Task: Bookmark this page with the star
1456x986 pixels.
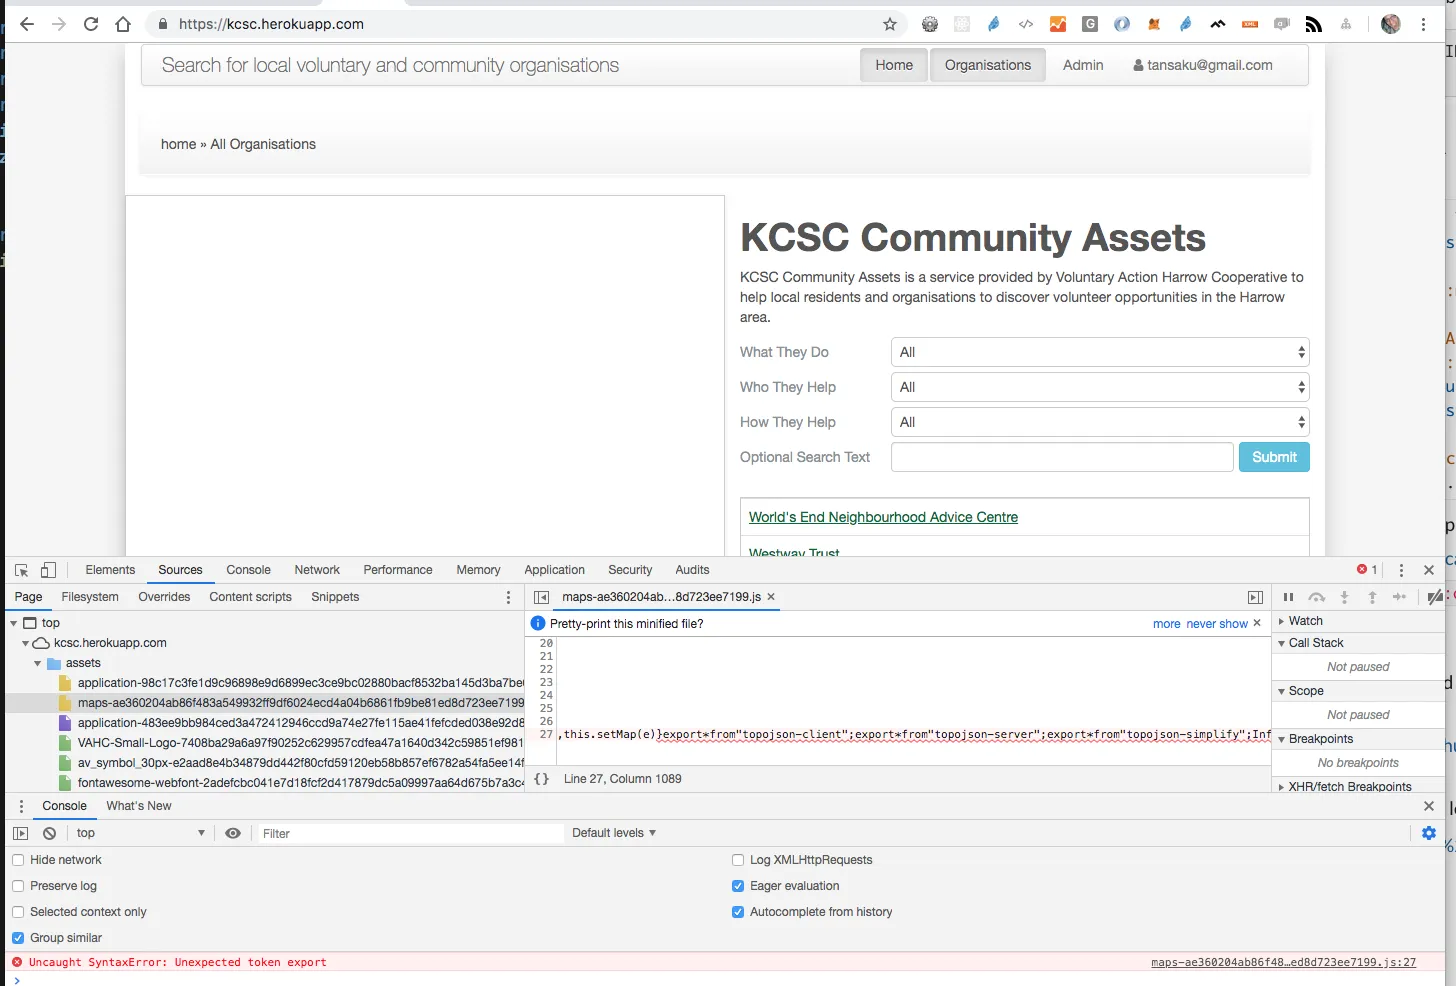Action: 890,24
